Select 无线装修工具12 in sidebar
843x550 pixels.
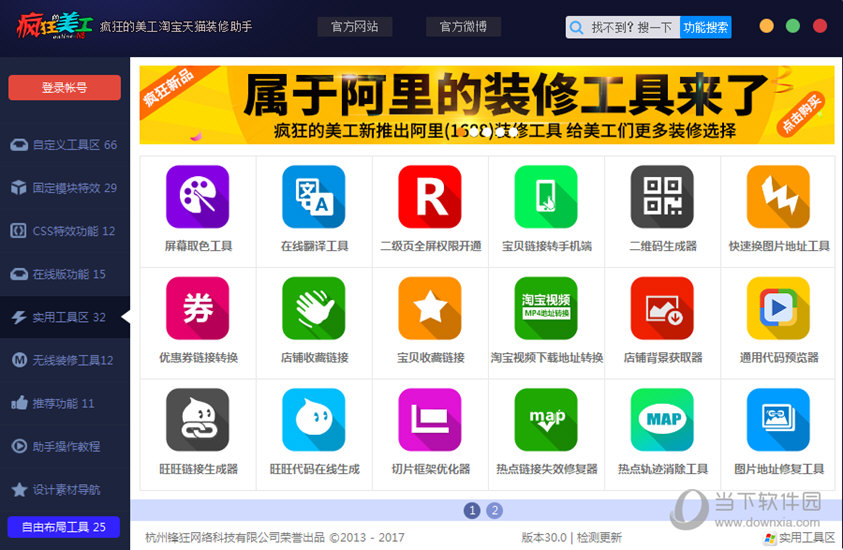tap(65, 360)
